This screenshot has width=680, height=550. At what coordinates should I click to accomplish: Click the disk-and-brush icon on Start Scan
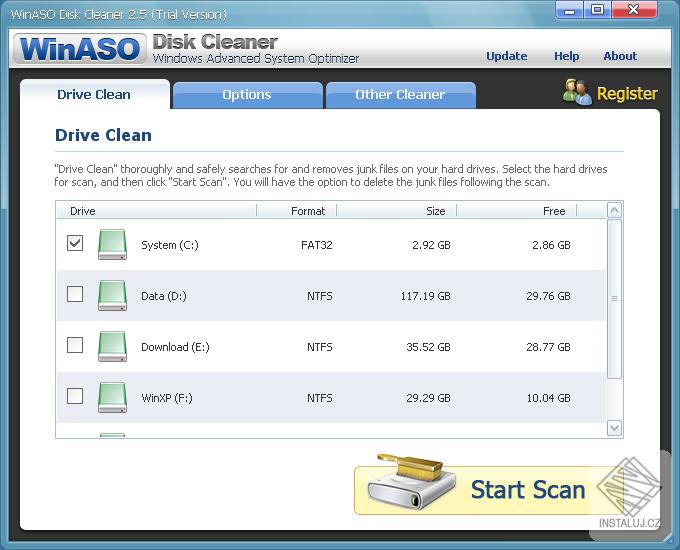point(411,482)
